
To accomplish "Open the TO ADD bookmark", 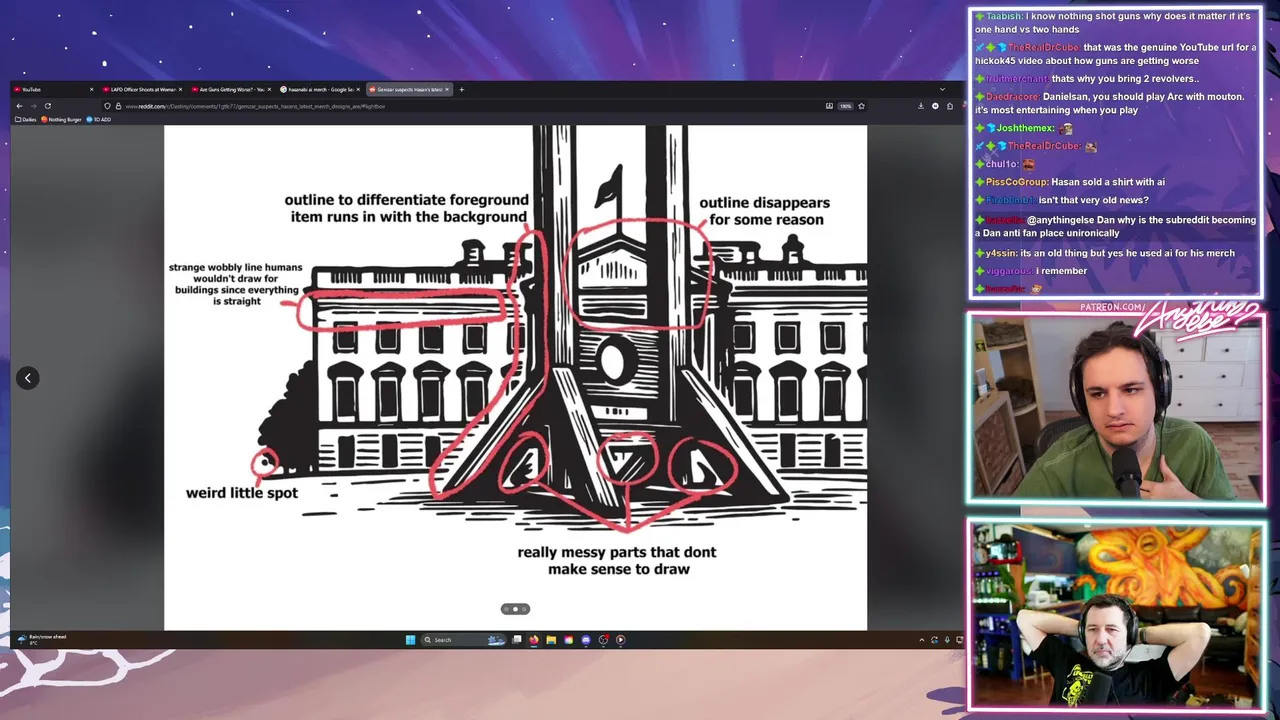I will click(99, 119).
